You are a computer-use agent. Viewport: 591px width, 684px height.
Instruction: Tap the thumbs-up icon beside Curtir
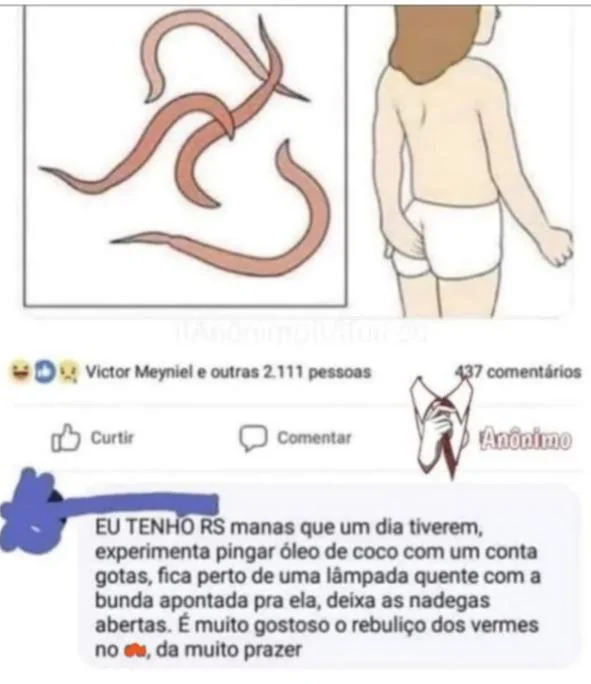[66, 437]
